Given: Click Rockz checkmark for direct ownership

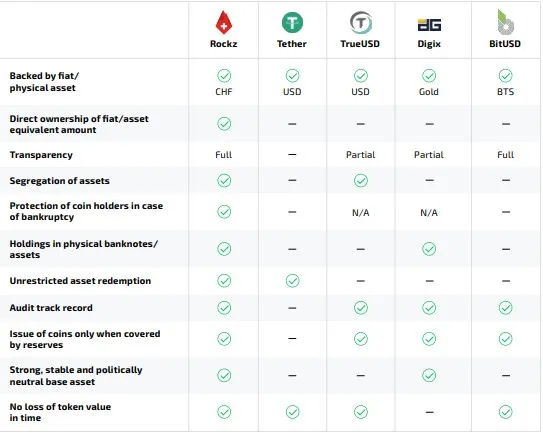Looking at the screenshot, I should [224, 124].
